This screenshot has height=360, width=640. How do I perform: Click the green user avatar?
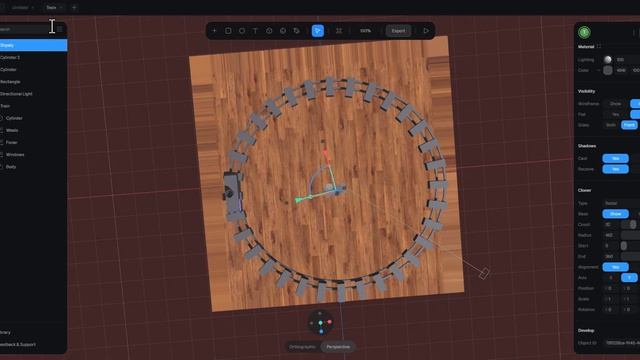584,32
